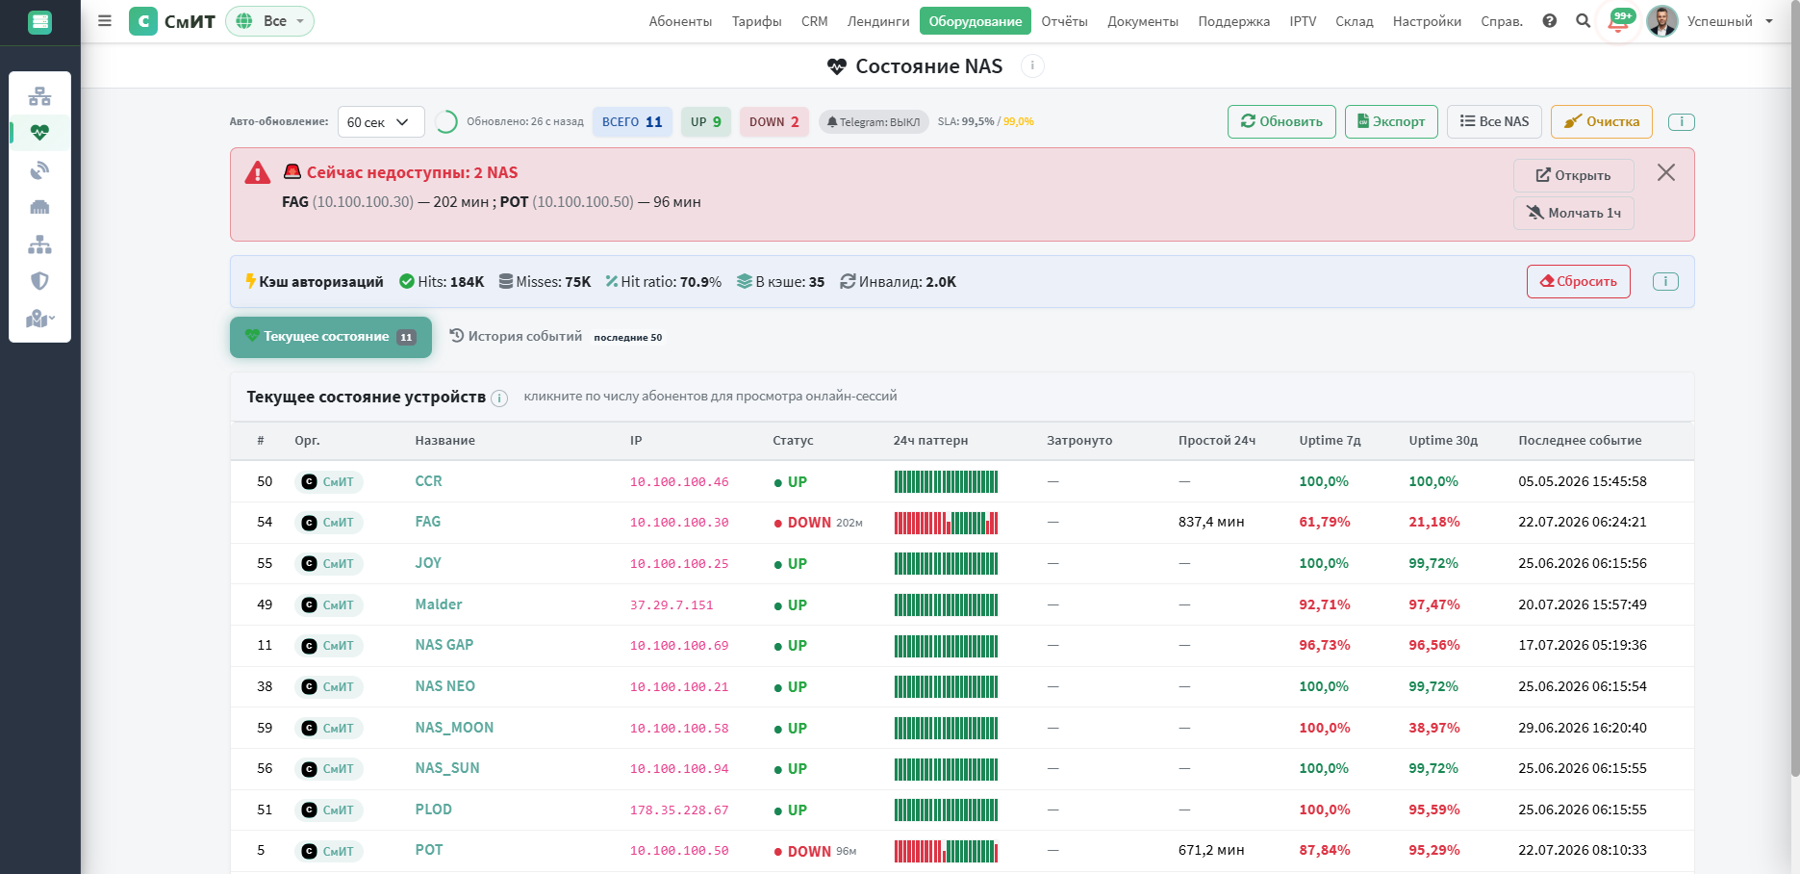Click the lightning icon of Кэш авторизаций

(250, 281)
